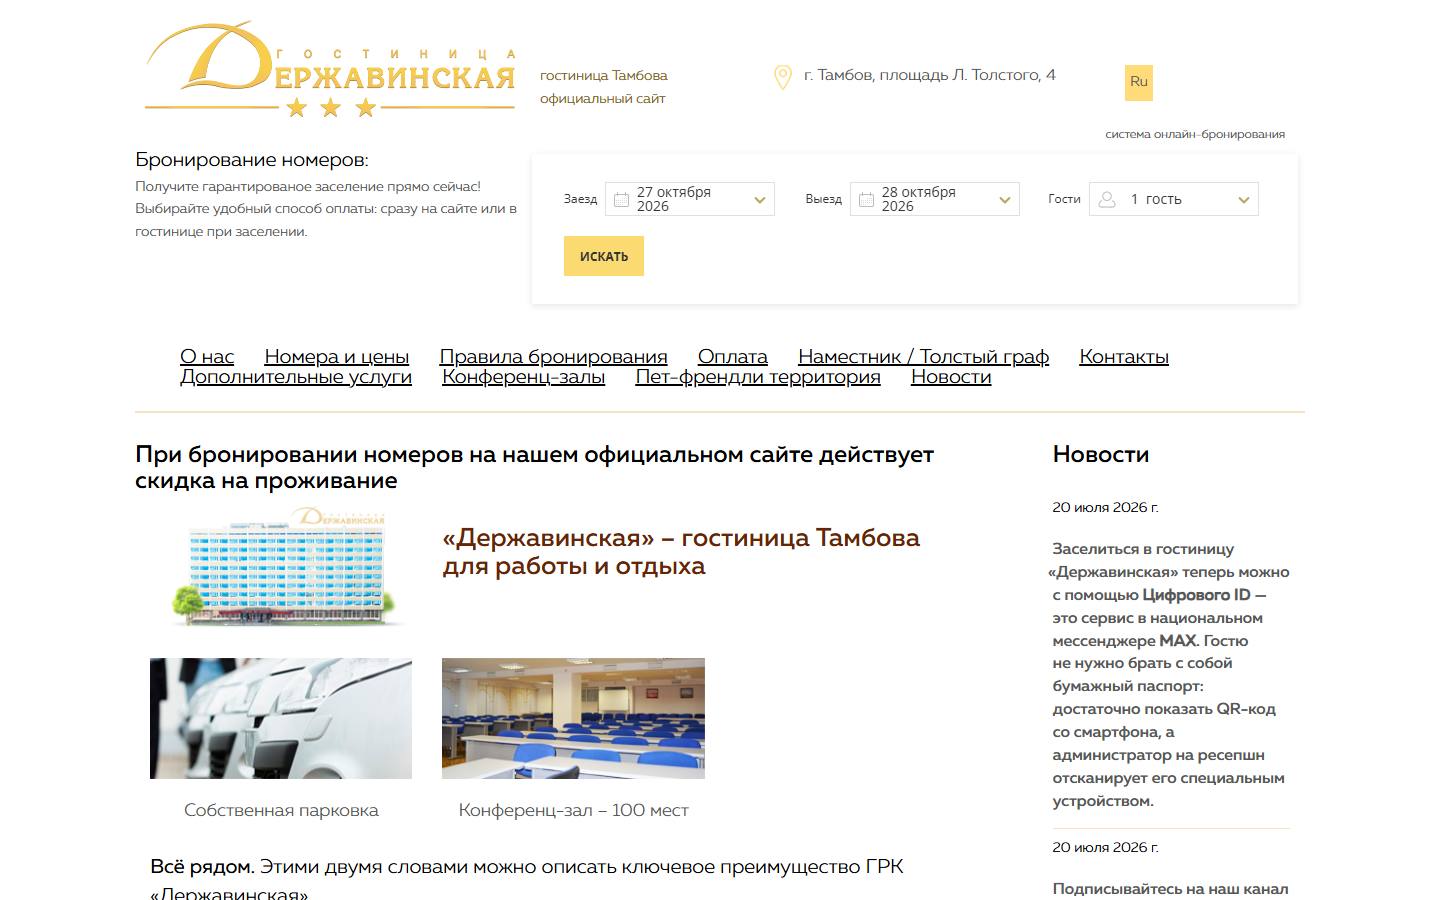Image resolution: width=1440 pixels, height=900 pixels.
Task: Click the Цифрового ID bold text
Action: (1196, 595)
